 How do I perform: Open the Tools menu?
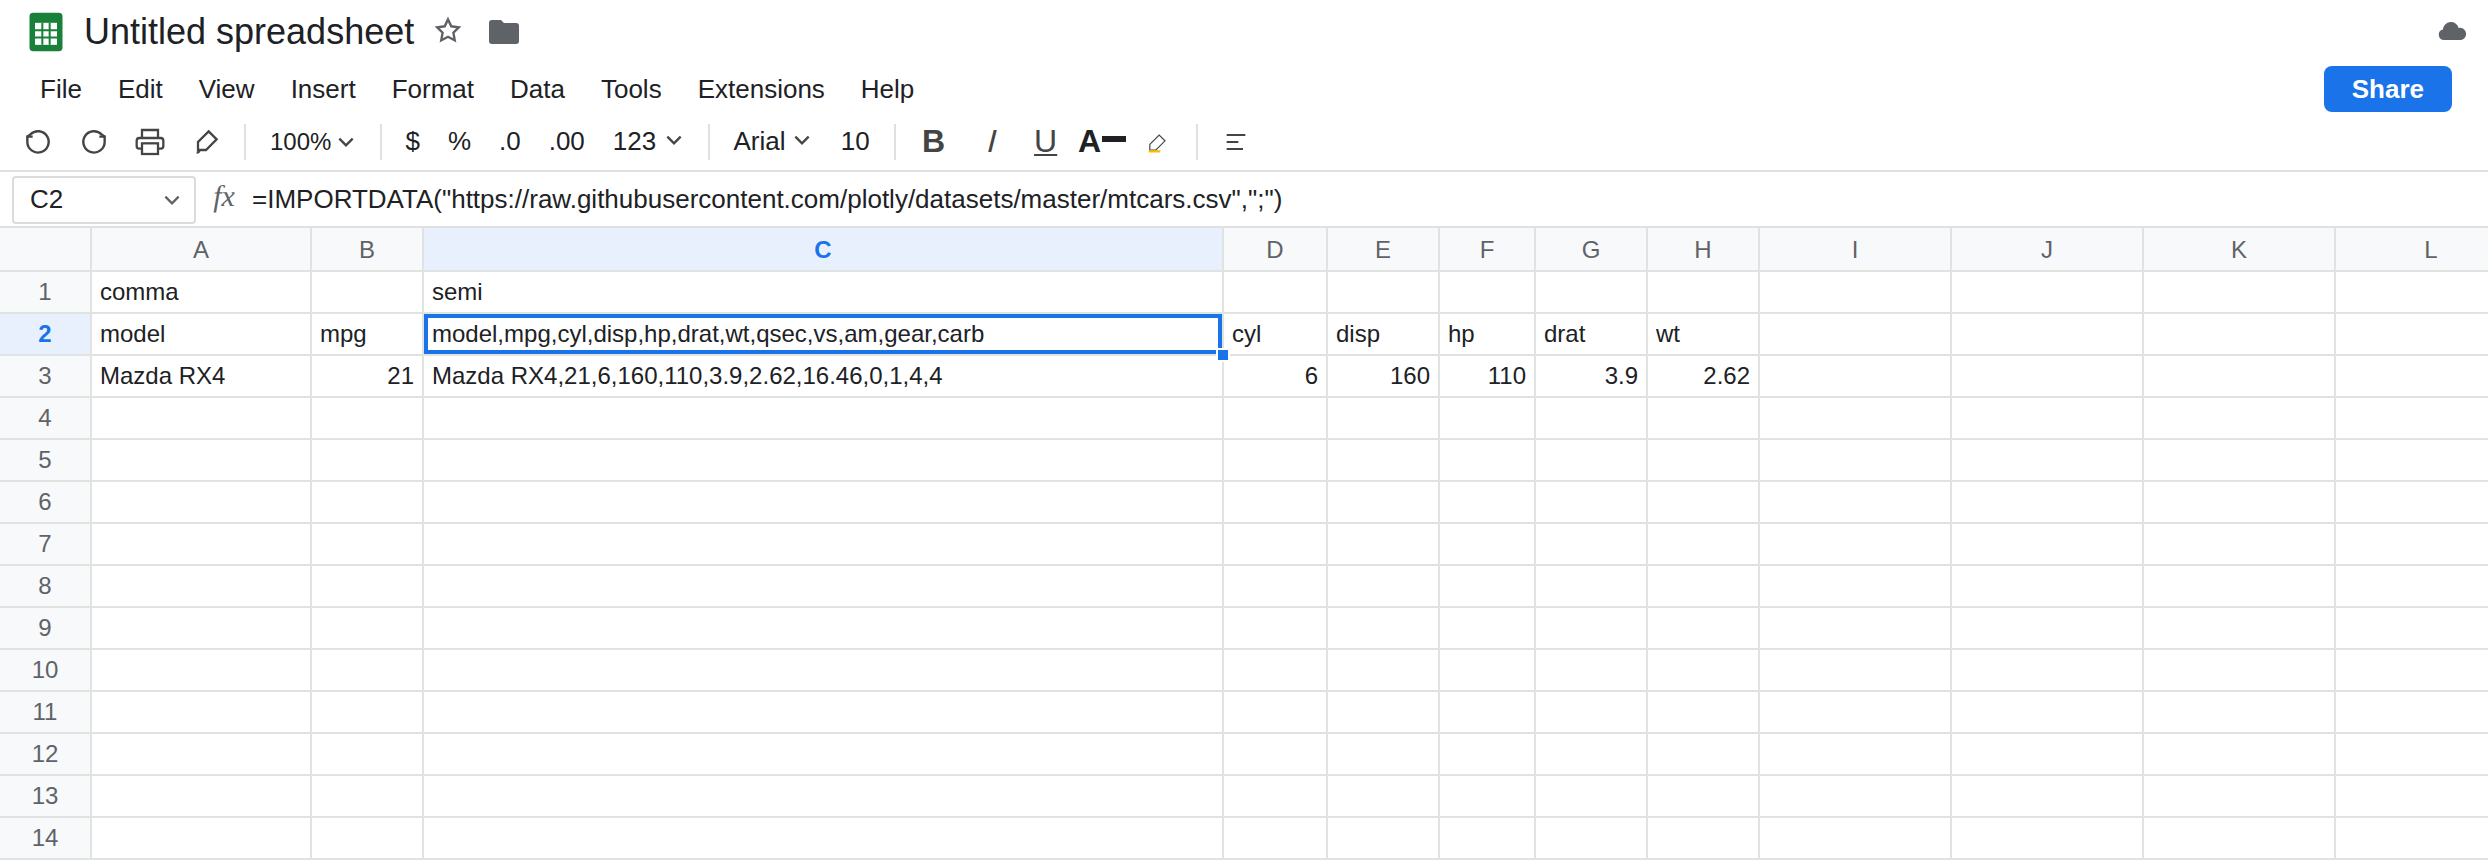[x=631, y=89]
